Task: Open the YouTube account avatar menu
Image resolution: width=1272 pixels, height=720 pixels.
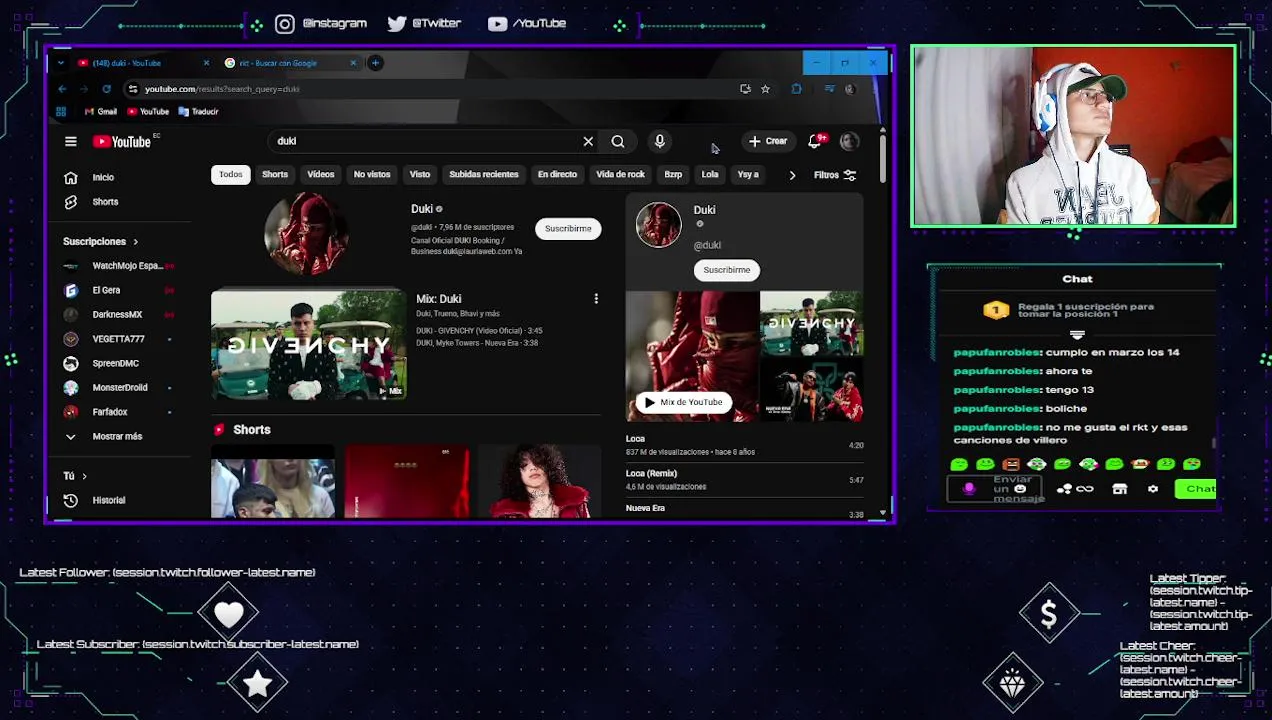Action: 849,141
